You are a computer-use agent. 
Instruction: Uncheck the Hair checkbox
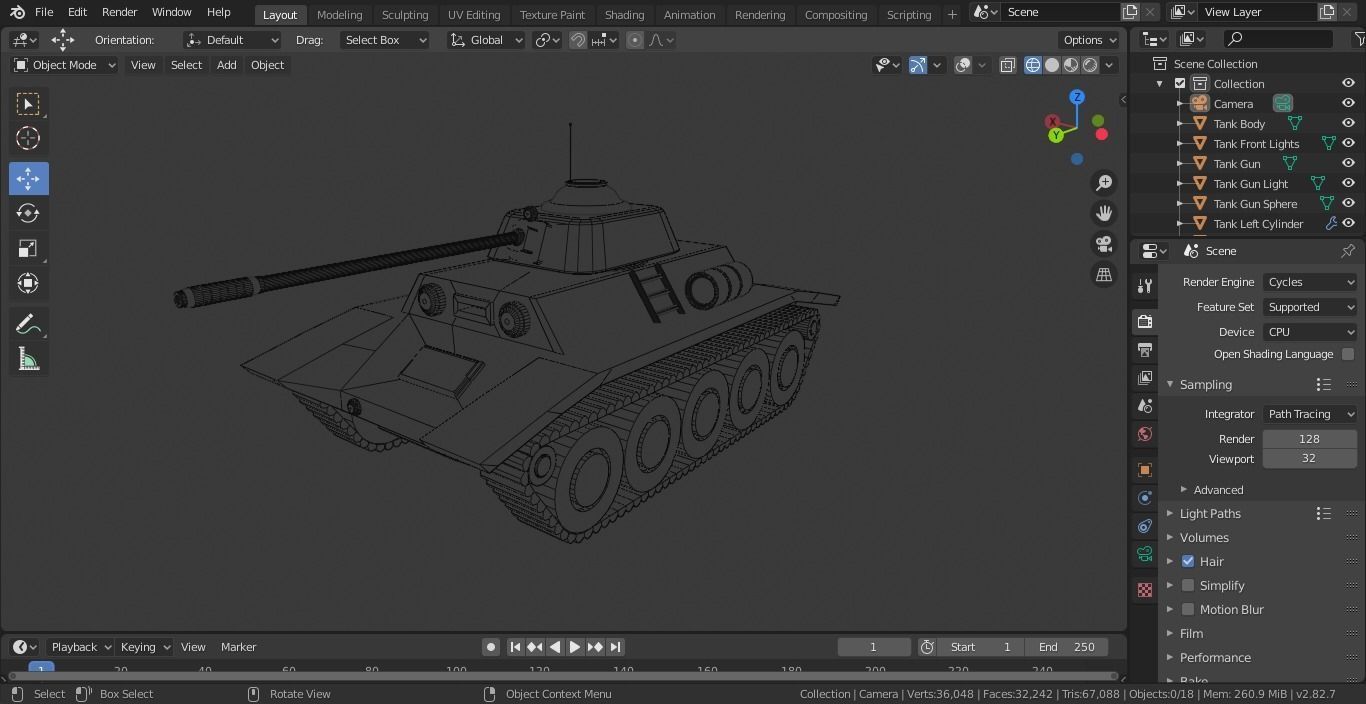click(x=1188, y=562)
